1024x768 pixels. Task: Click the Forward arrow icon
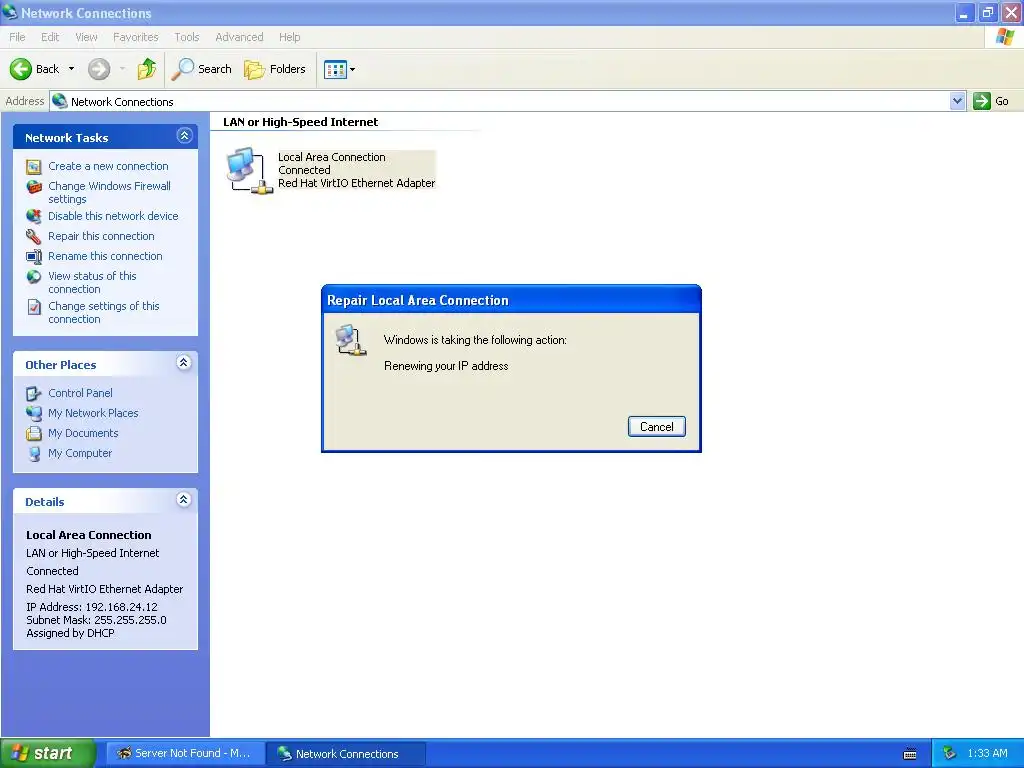click(x=99, y=69)
